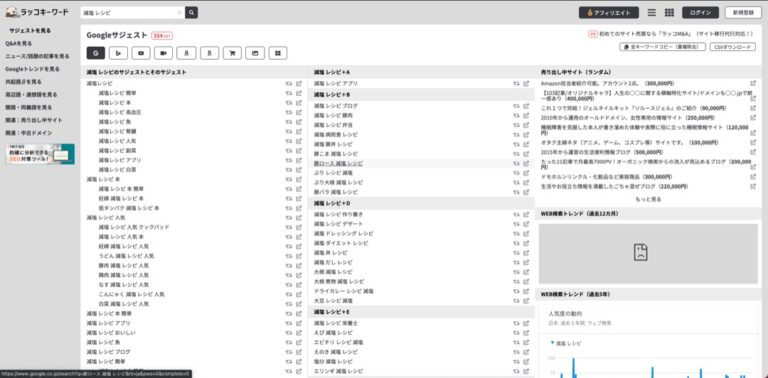Click the four-square grid source icon
This screenshot has height=378, width=768.
tap(278, 53)
